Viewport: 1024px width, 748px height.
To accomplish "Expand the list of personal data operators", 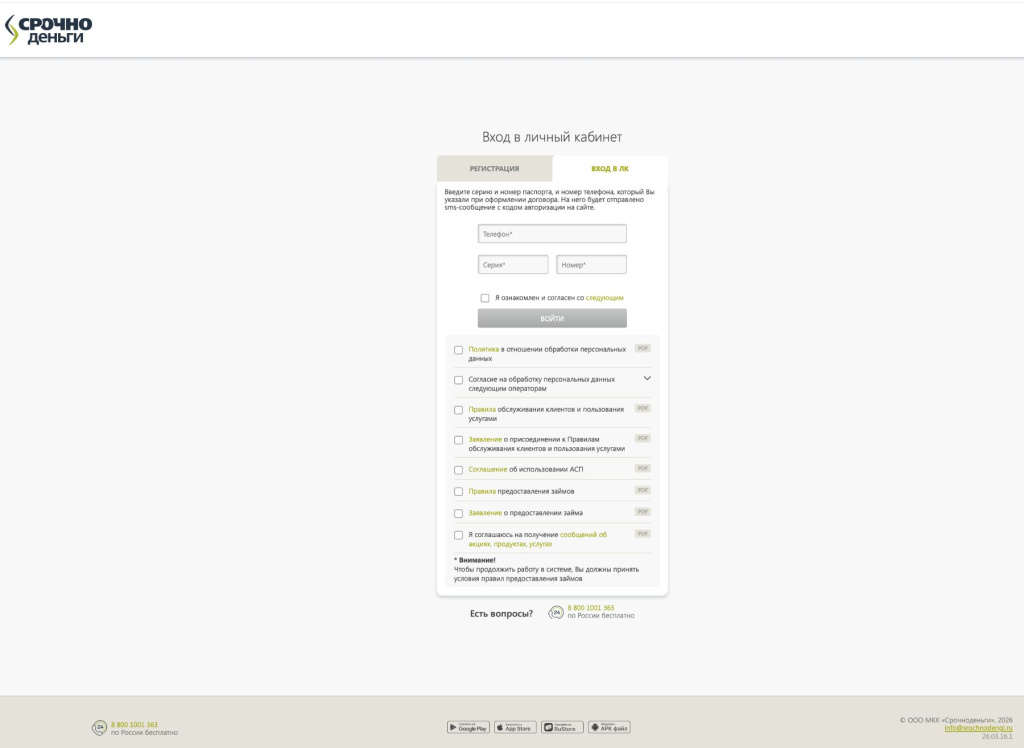I will point(647,378).
